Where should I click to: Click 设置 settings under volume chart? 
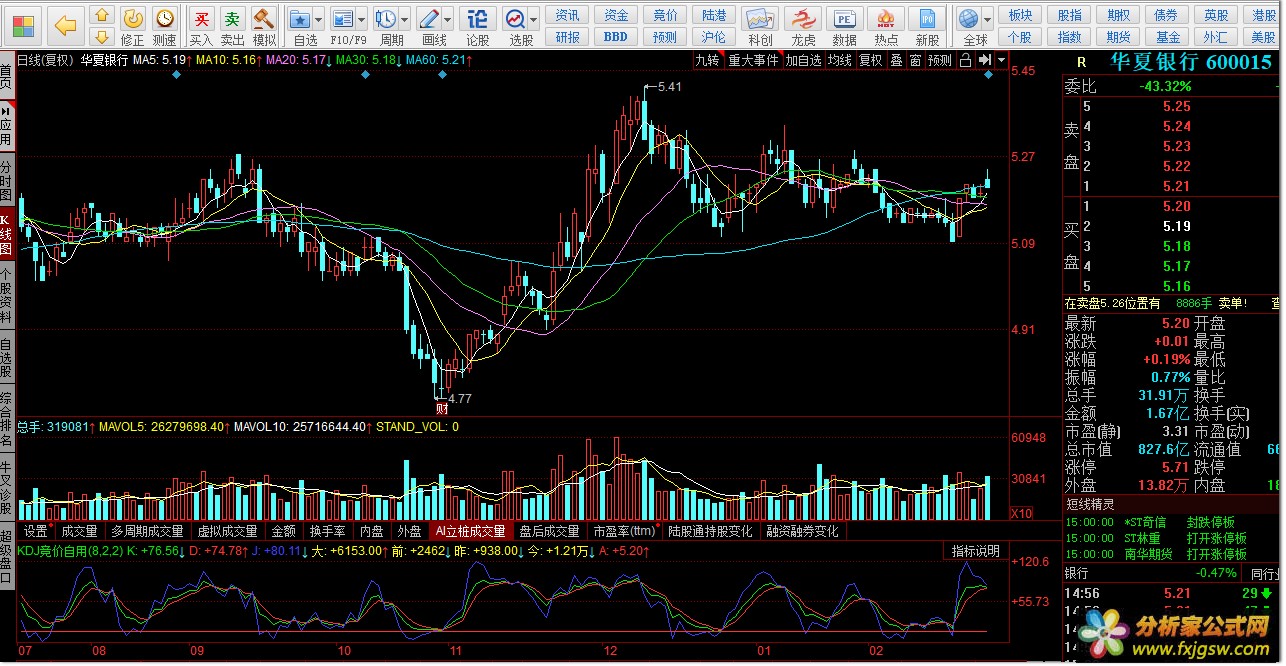pyautogui.click(x=36, y=531)
